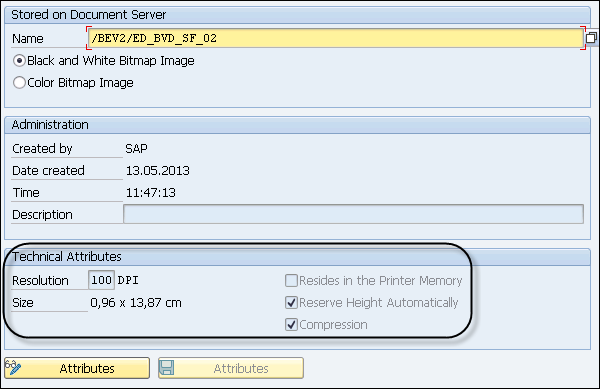The width and height of the screenshot is (600, 389).
Task: Click floppy disk save icon on Attributes
Action: 166,368
